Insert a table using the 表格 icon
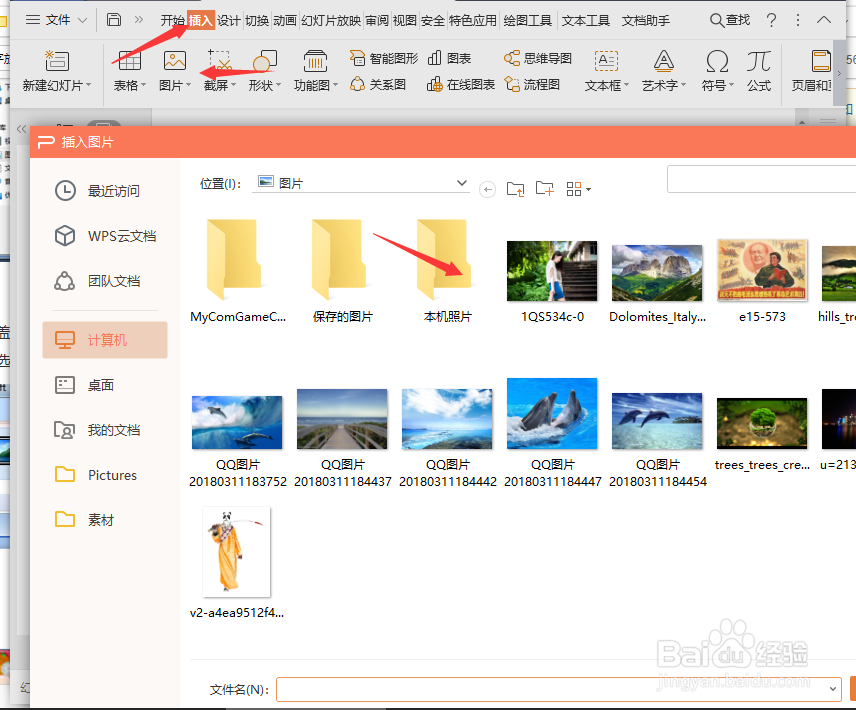 click(x=129, y=61)
